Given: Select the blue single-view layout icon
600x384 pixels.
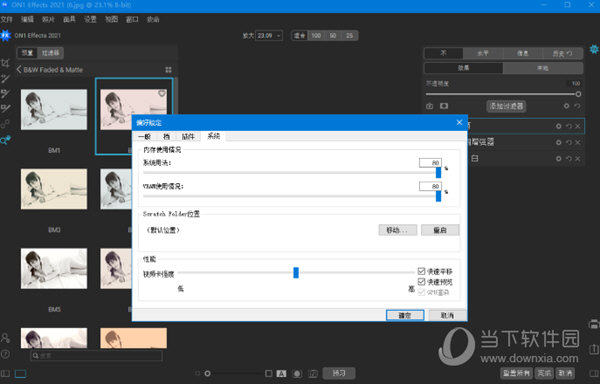Looking at the screenshot, I should [21, 374].
